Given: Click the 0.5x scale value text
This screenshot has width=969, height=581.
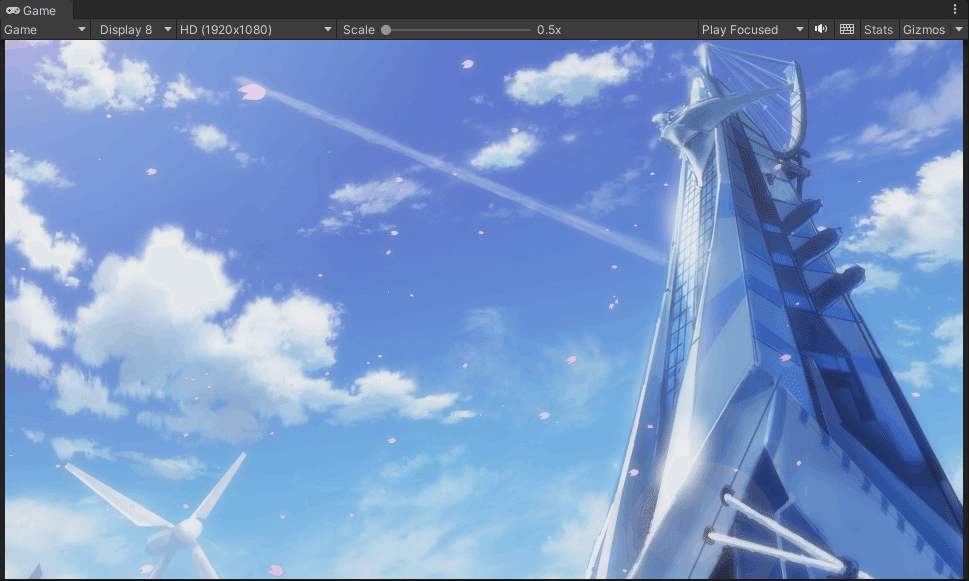Looking at the screenshot, I should [x=549, y=30].
